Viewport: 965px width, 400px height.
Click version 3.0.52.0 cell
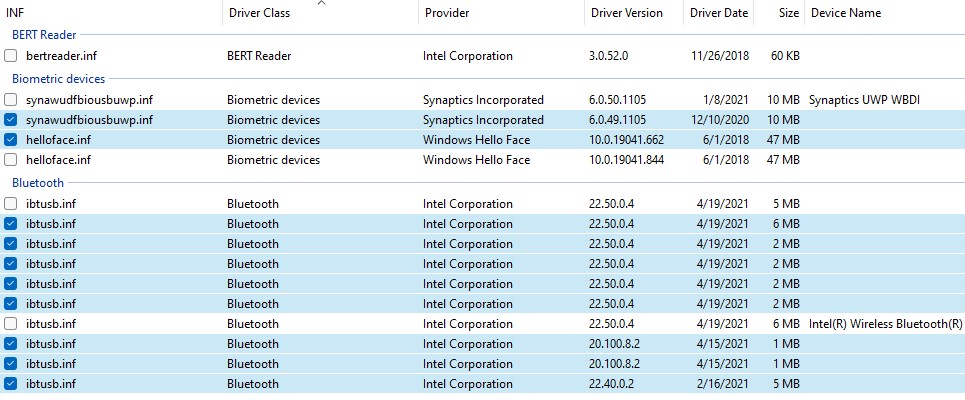point(609,56)
